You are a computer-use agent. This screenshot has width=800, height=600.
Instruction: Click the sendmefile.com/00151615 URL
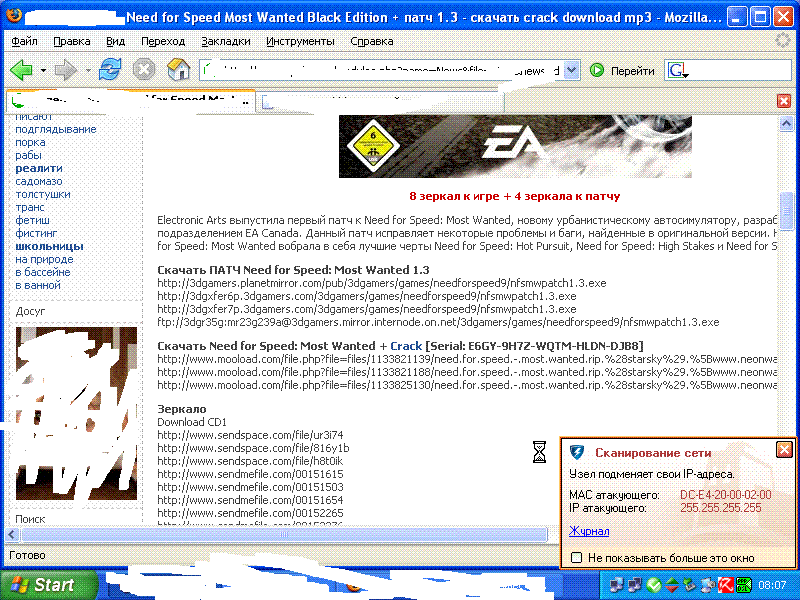tap(251, 474)
